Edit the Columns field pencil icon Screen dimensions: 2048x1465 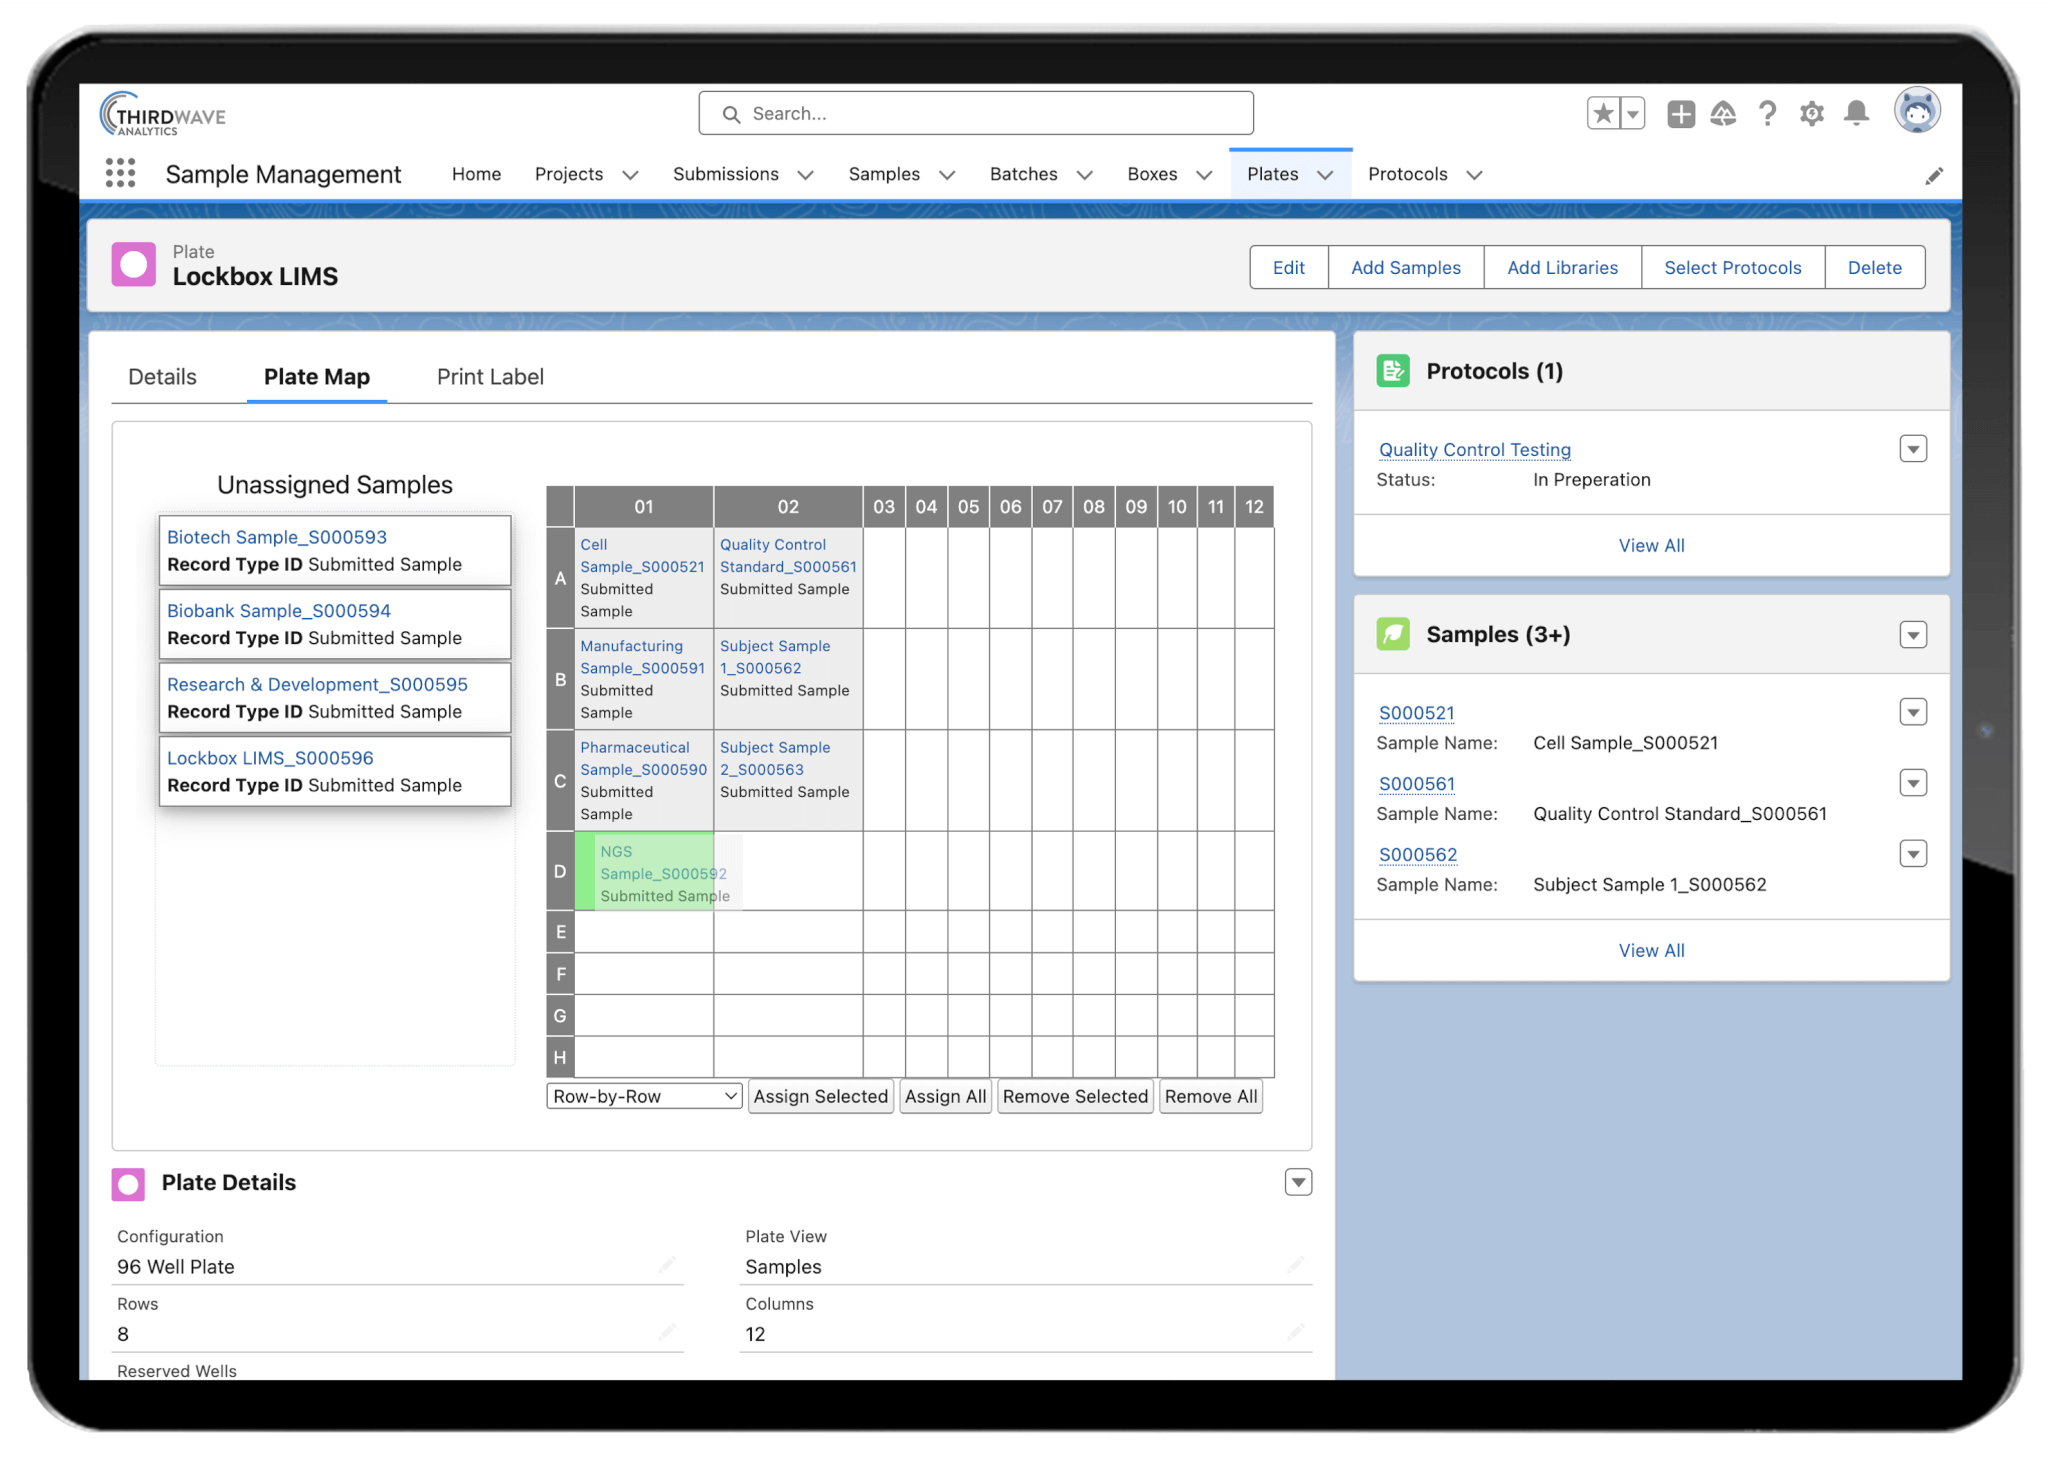click(x=1295, y=1333)
